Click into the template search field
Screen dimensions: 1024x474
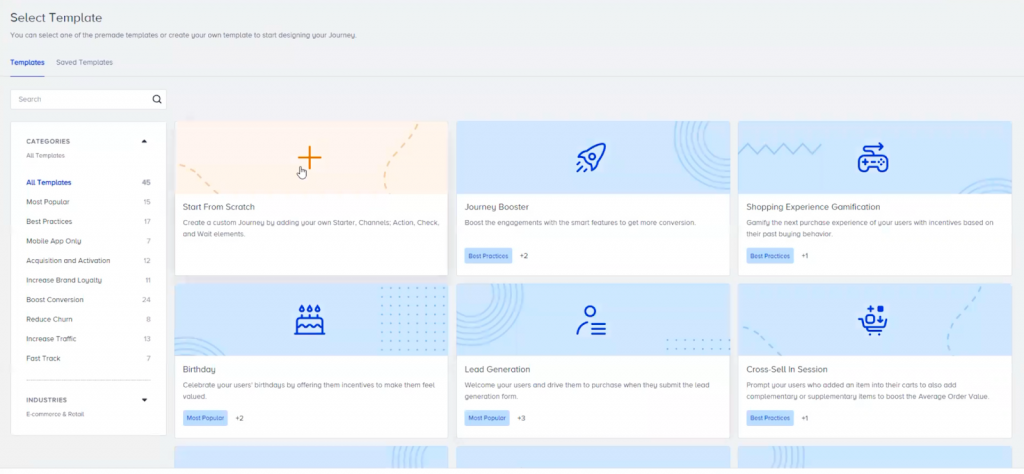(80, 100)
